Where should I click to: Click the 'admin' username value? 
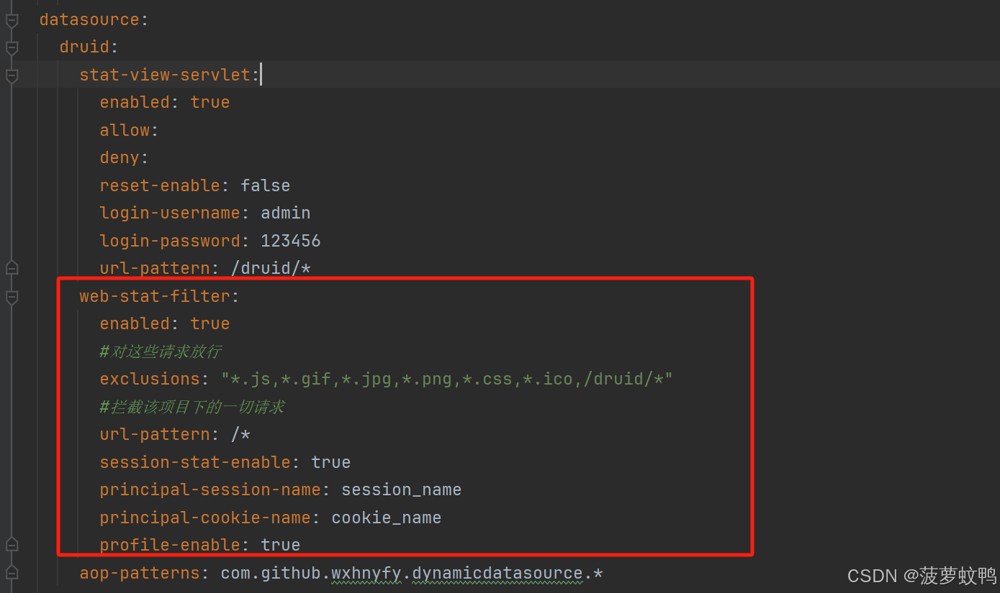[x=285, y=213]
